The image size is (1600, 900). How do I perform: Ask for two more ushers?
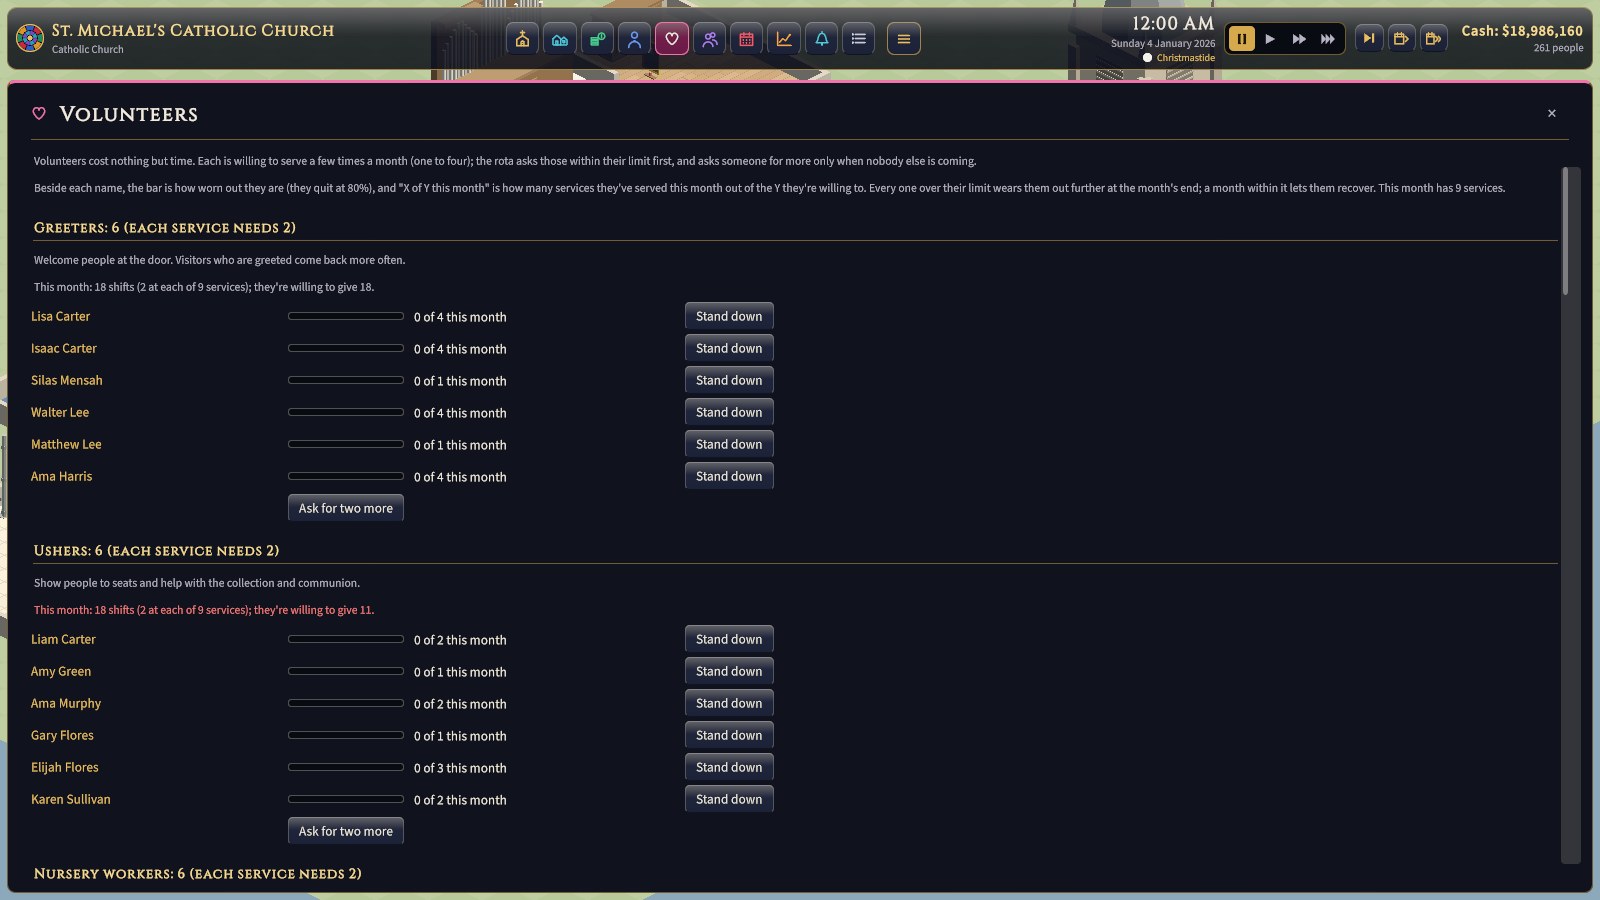[x=346, y=831]
